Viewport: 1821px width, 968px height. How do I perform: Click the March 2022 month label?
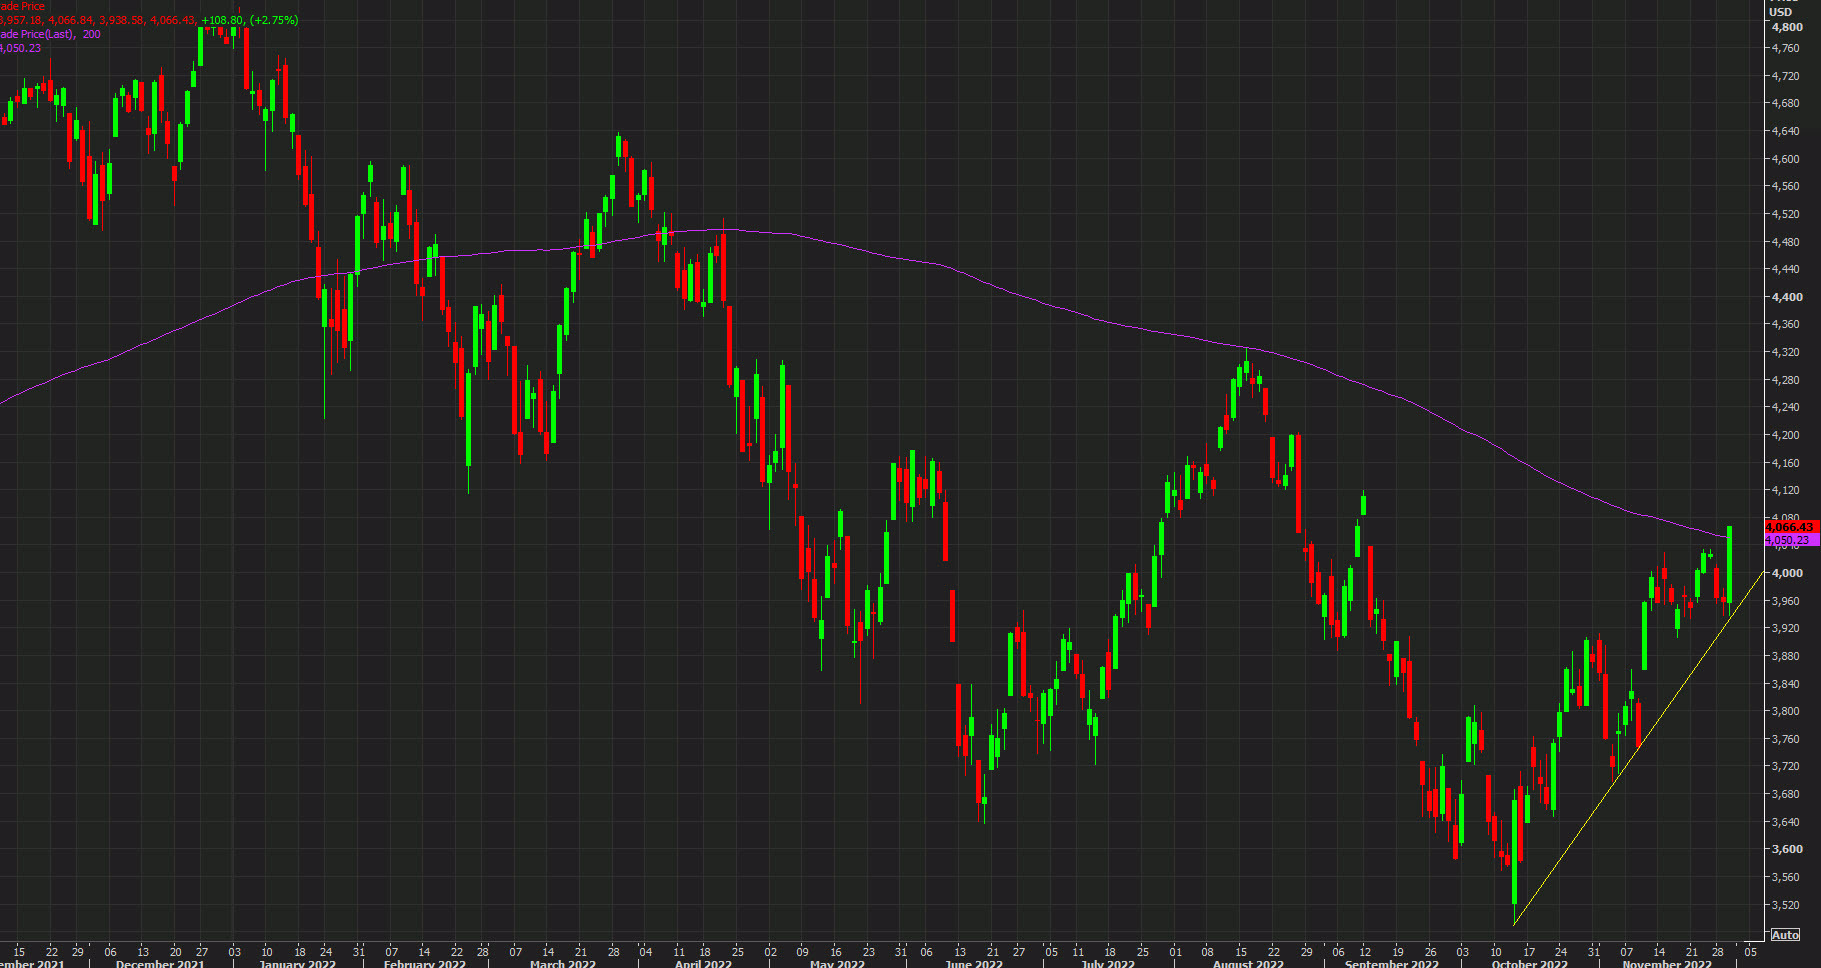562,964
